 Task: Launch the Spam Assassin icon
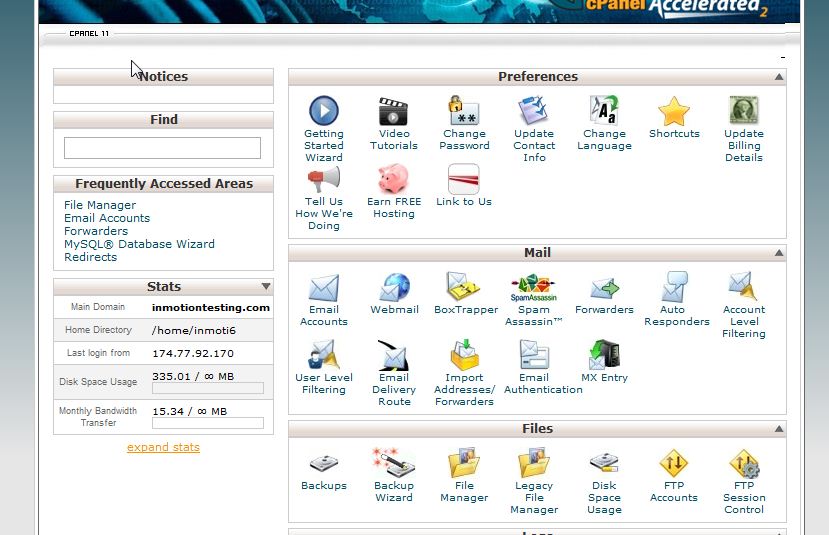[533, 288]
